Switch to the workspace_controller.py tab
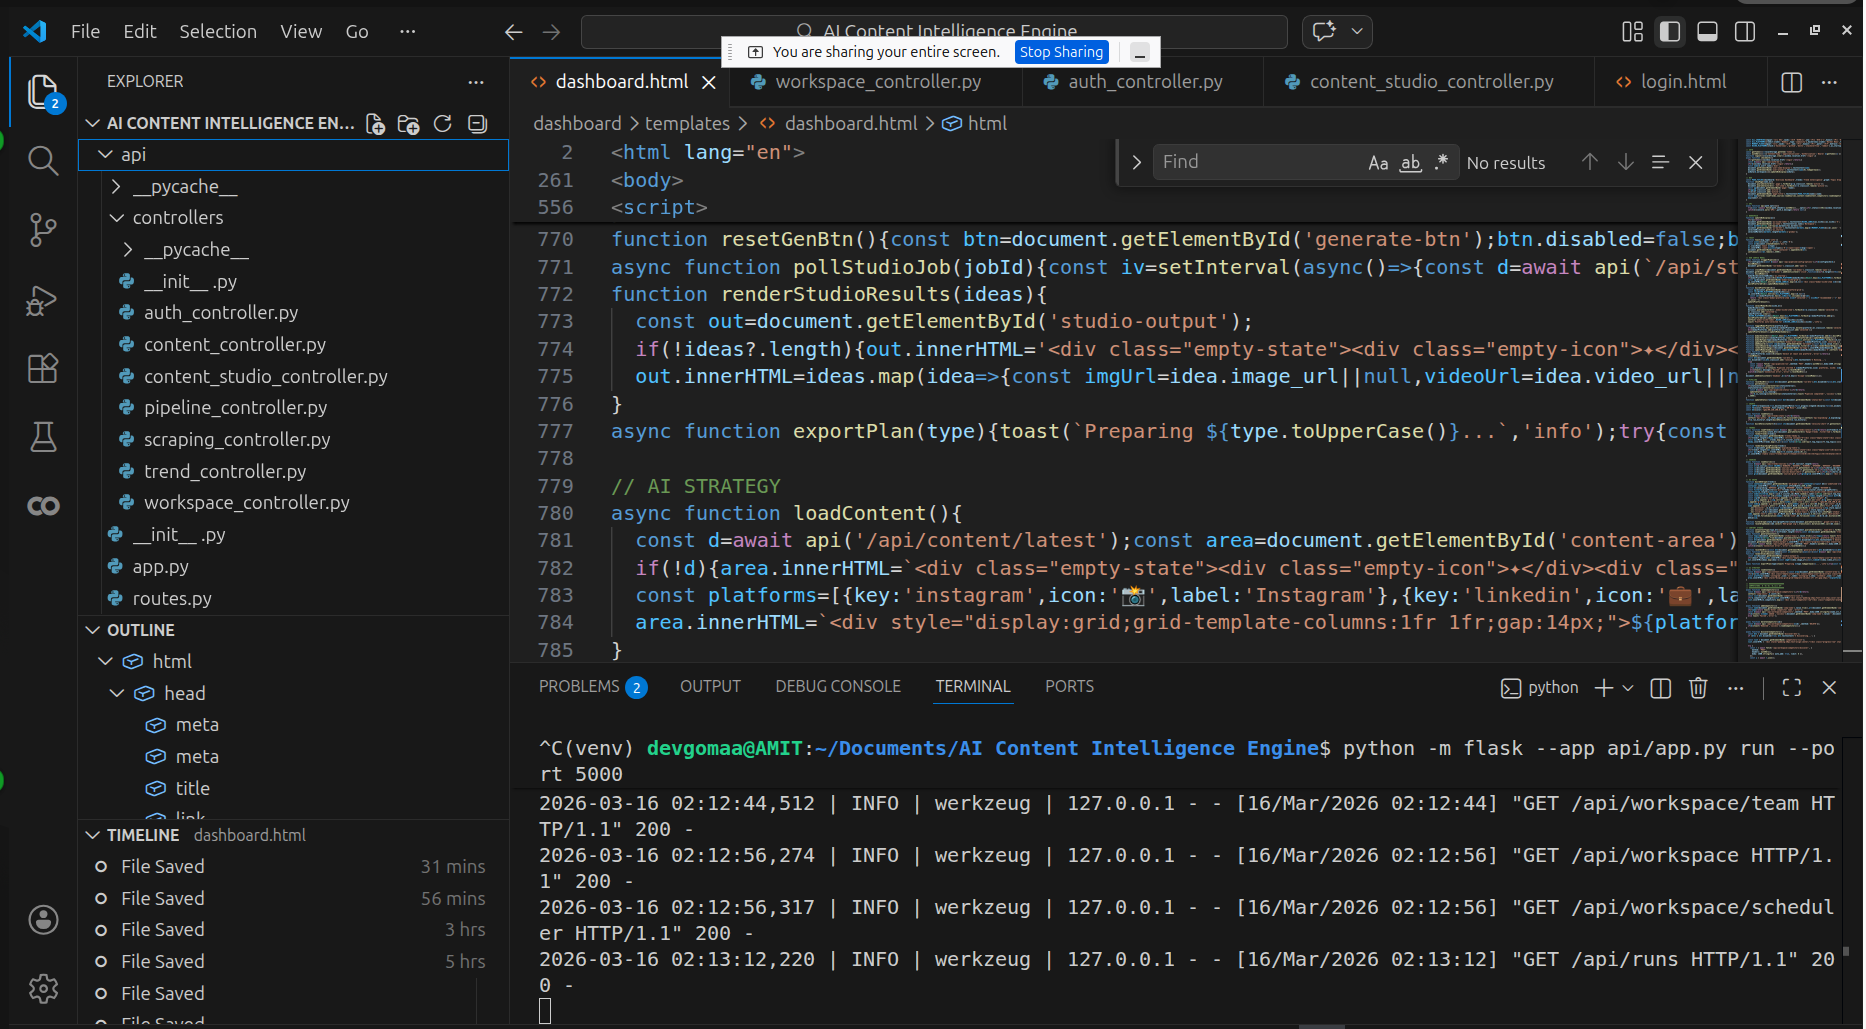Image resolution: width=1866 pixels, height=1029 pixels. (x=877, y=82)
